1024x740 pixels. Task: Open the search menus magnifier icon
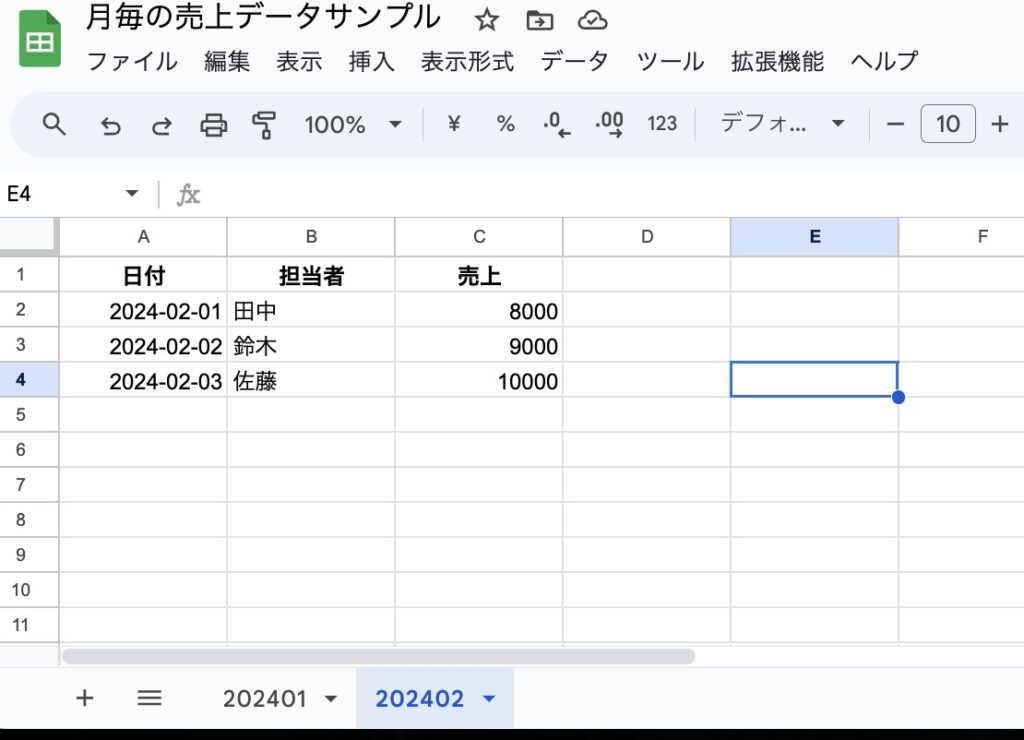click(54, 124)
